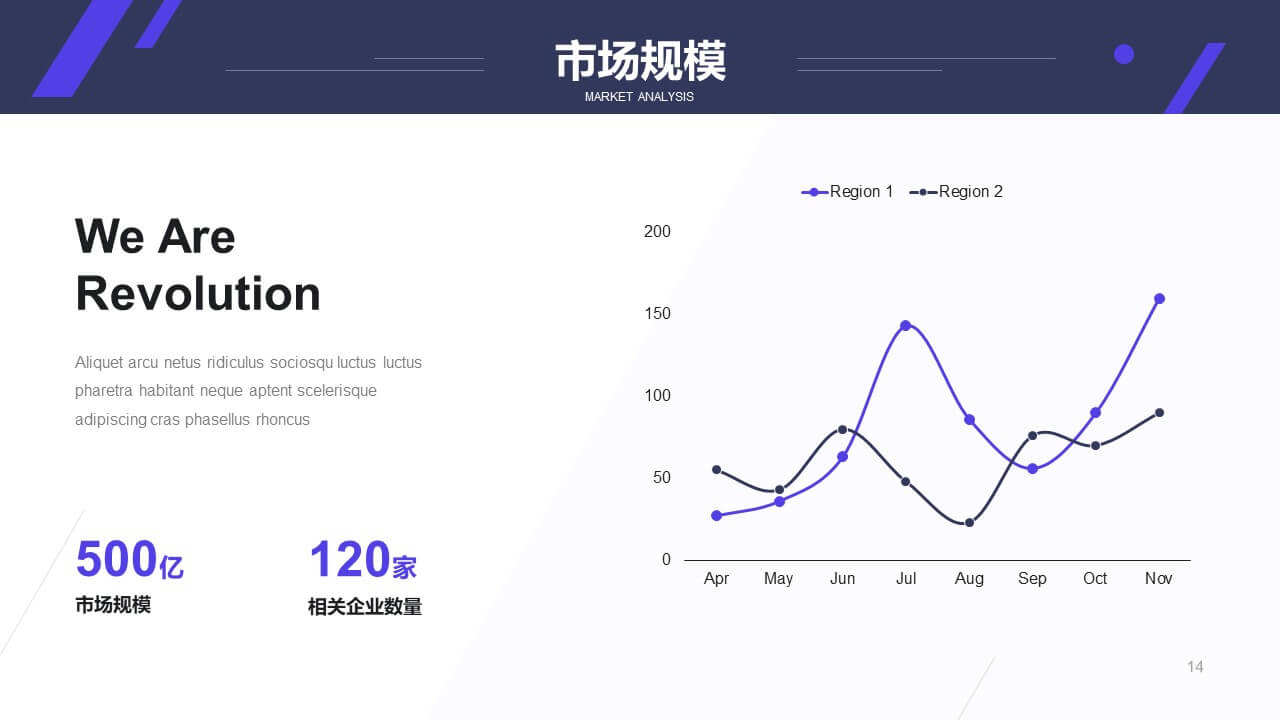Select the Sep axis label
This screenshot has height=720, width=1280.
click(x=1032, y=579)
